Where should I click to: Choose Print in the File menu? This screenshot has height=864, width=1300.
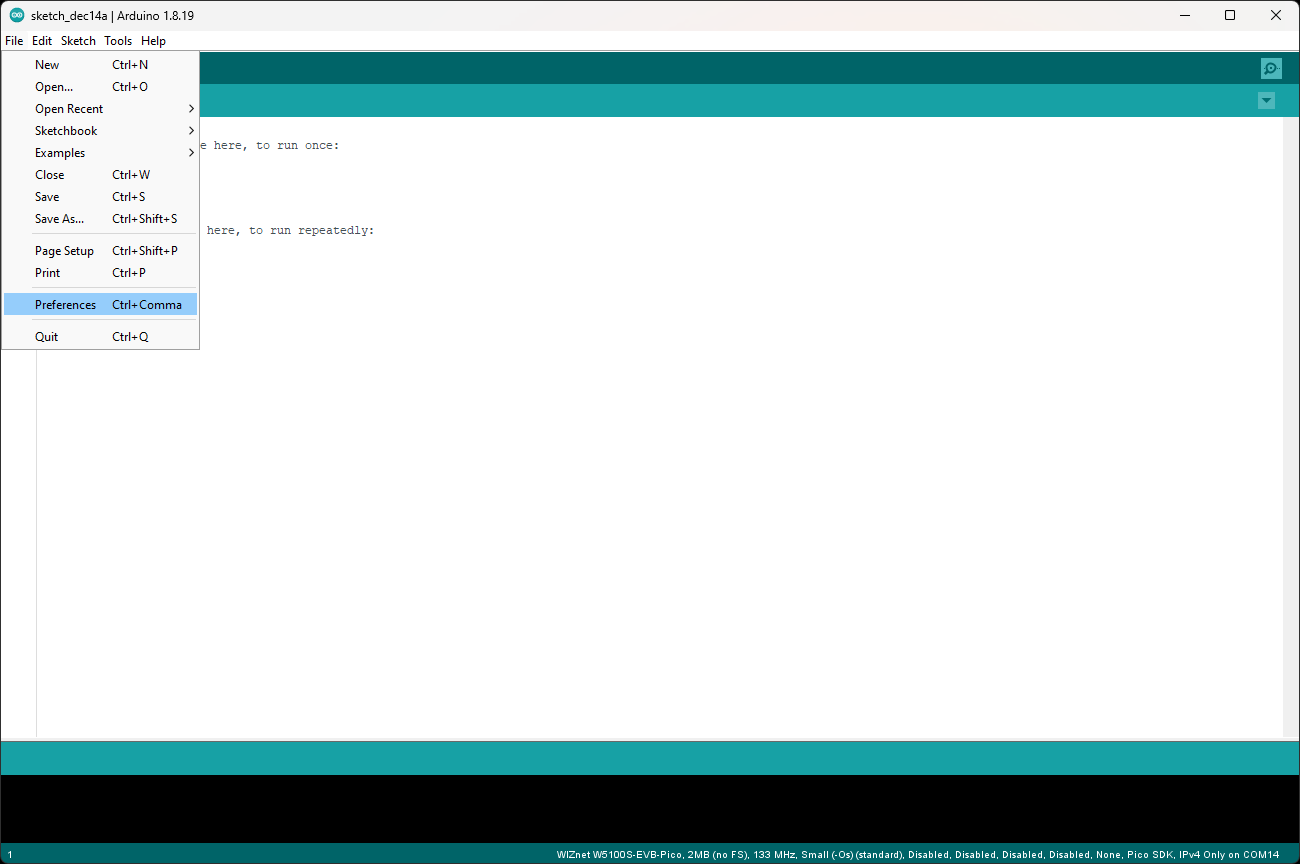point(100,273)
